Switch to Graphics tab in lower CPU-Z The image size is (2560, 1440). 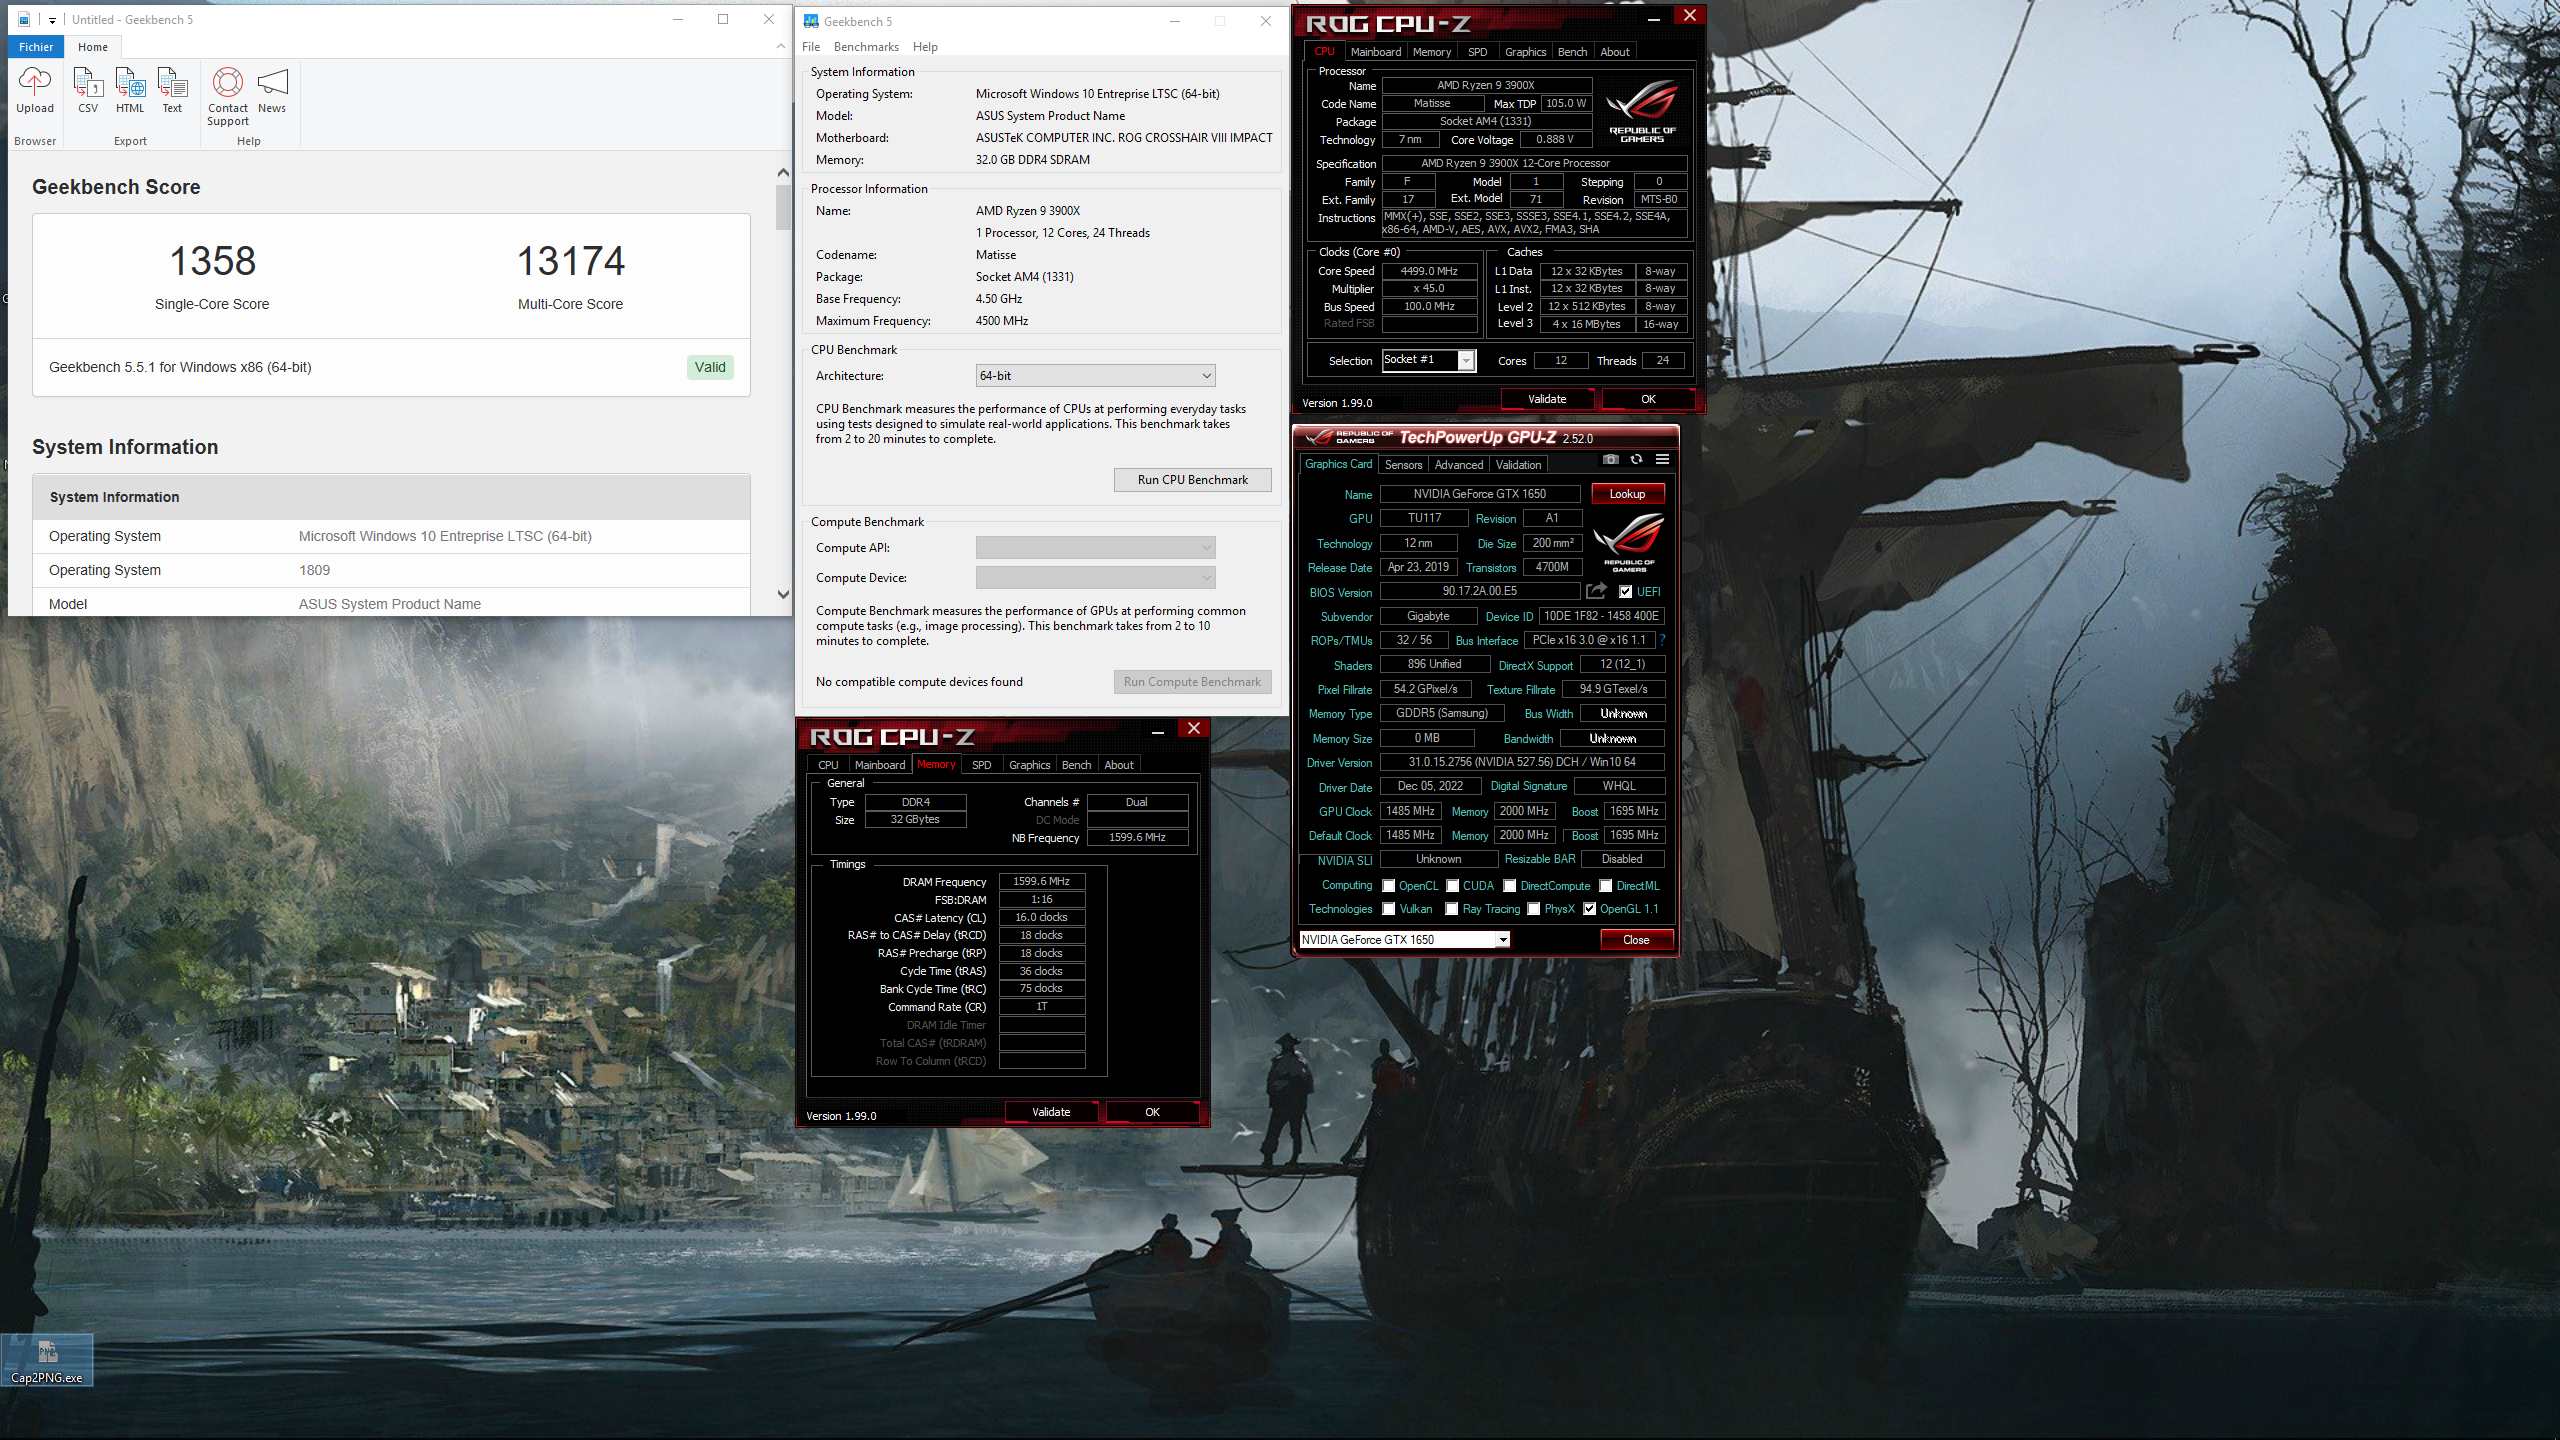1029,765
